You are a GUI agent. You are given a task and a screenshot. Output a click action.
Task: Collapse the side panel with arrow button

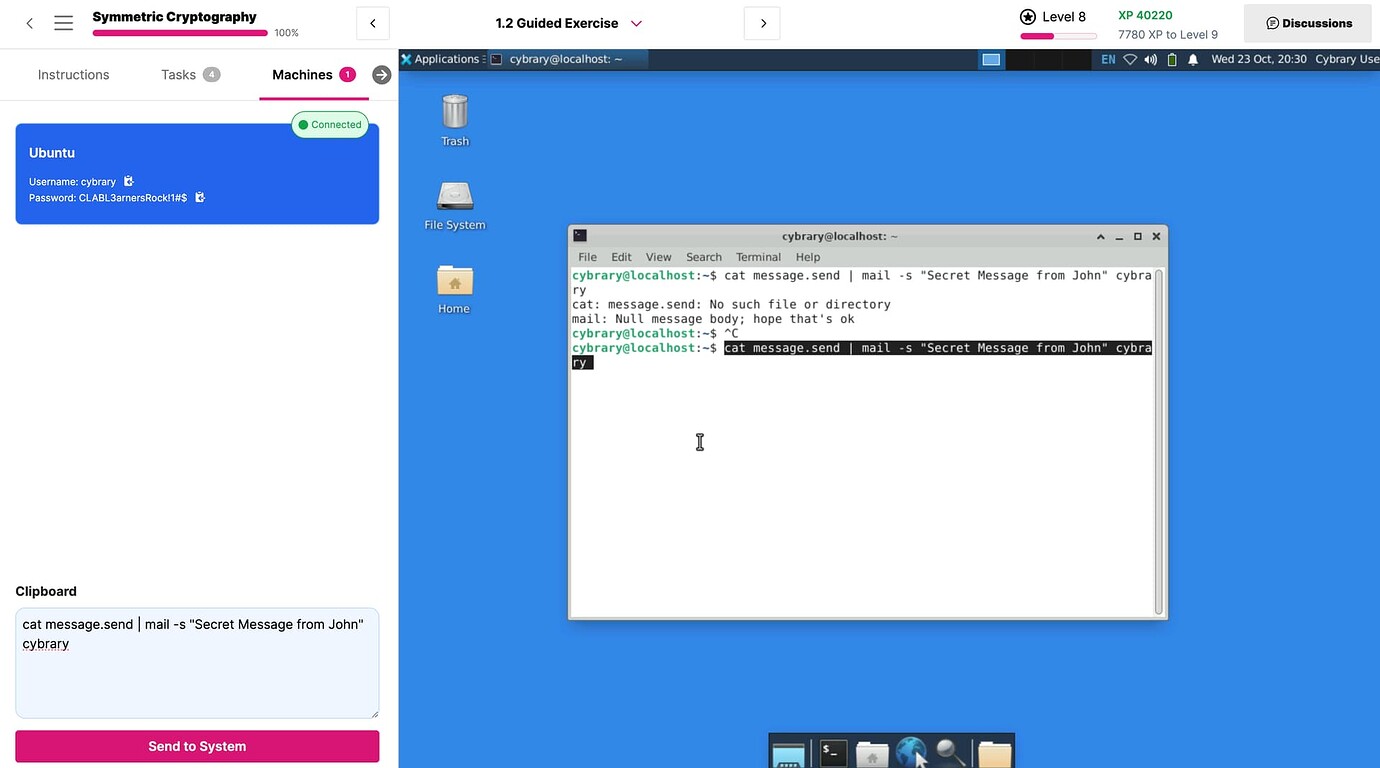[381, 75]
